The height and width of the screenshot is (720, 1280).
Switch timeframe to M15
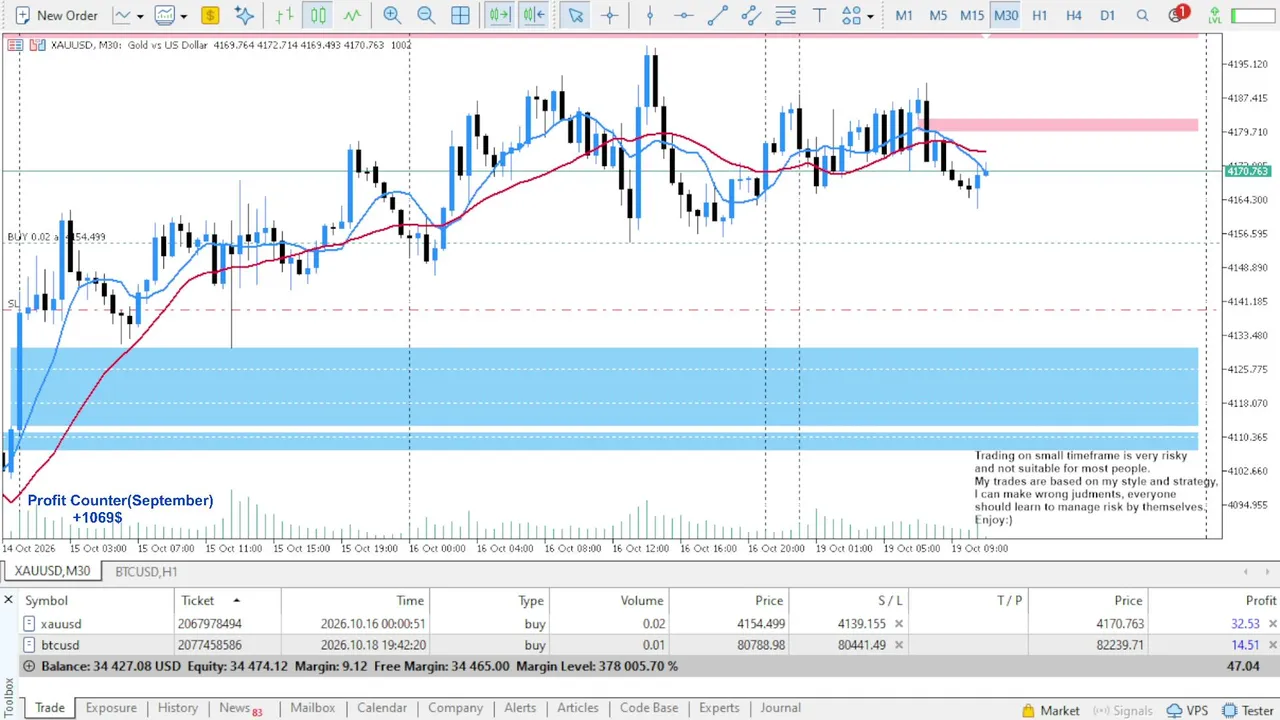coord(972,15)
